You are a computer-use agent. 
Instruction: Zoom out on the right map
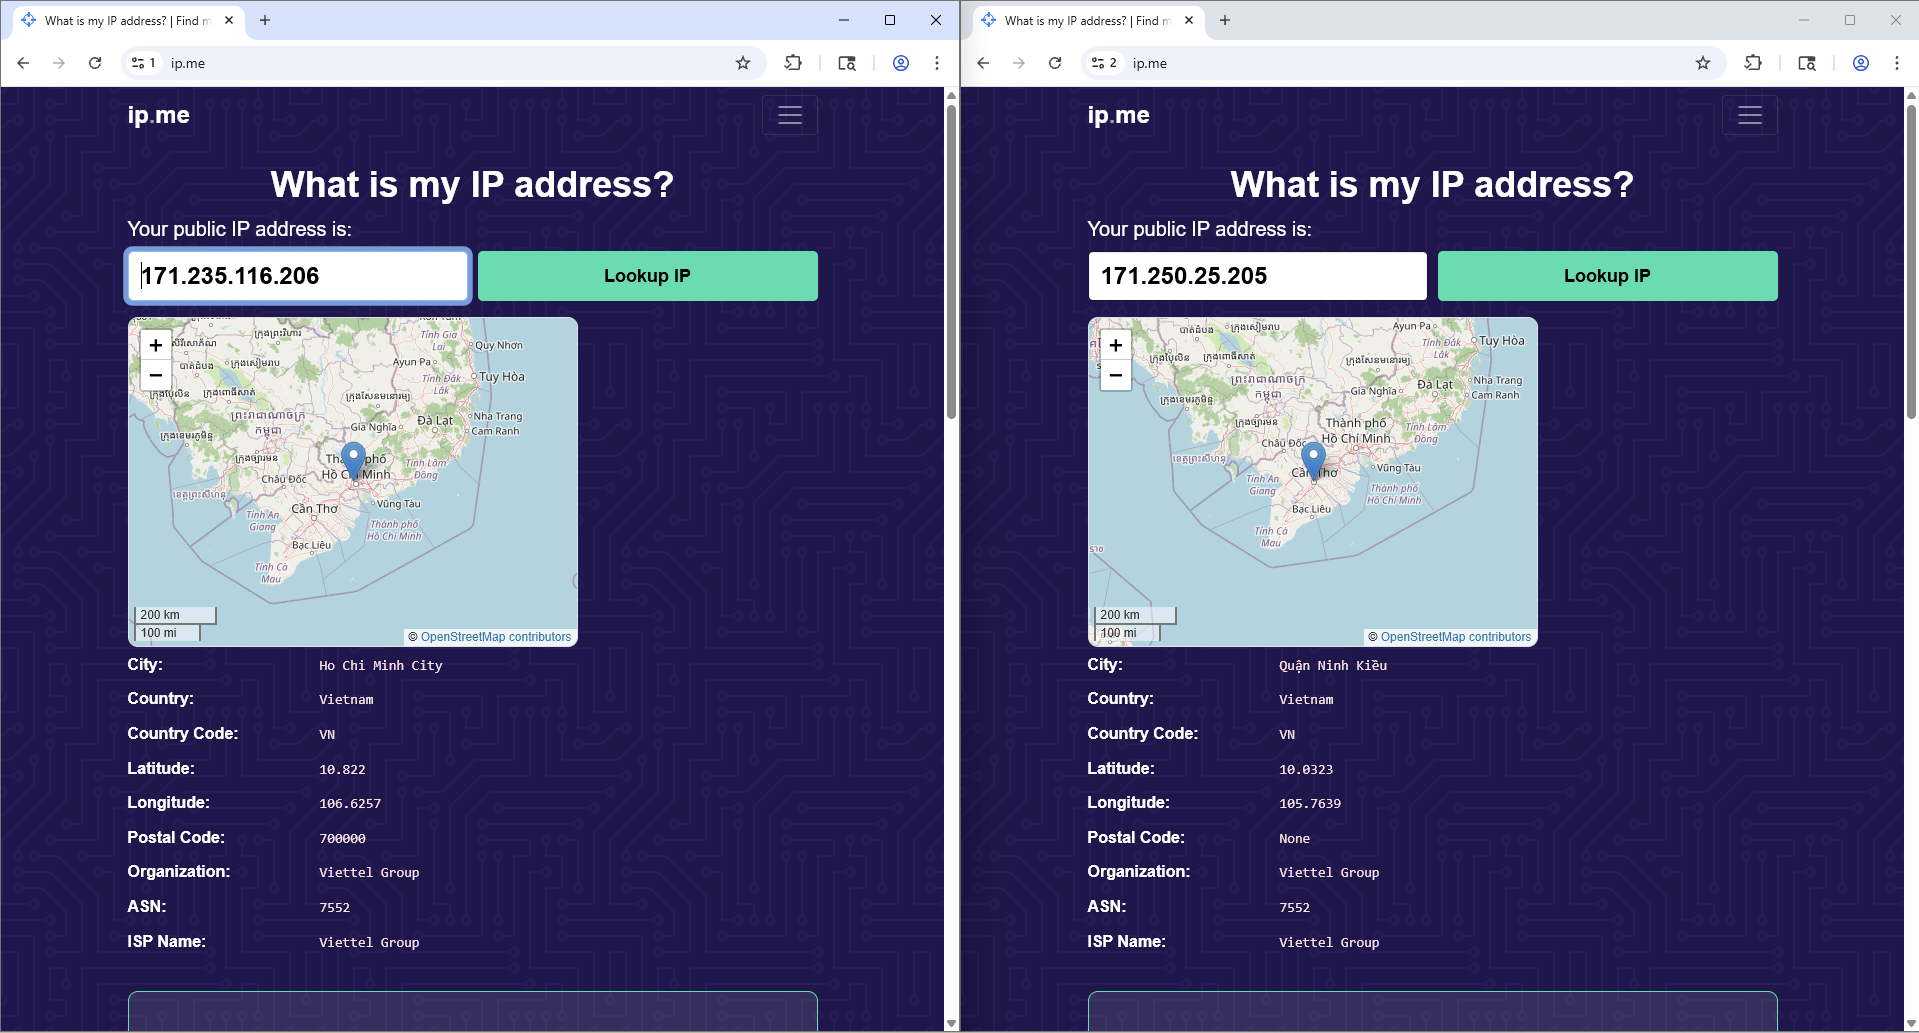point(1116,376)
